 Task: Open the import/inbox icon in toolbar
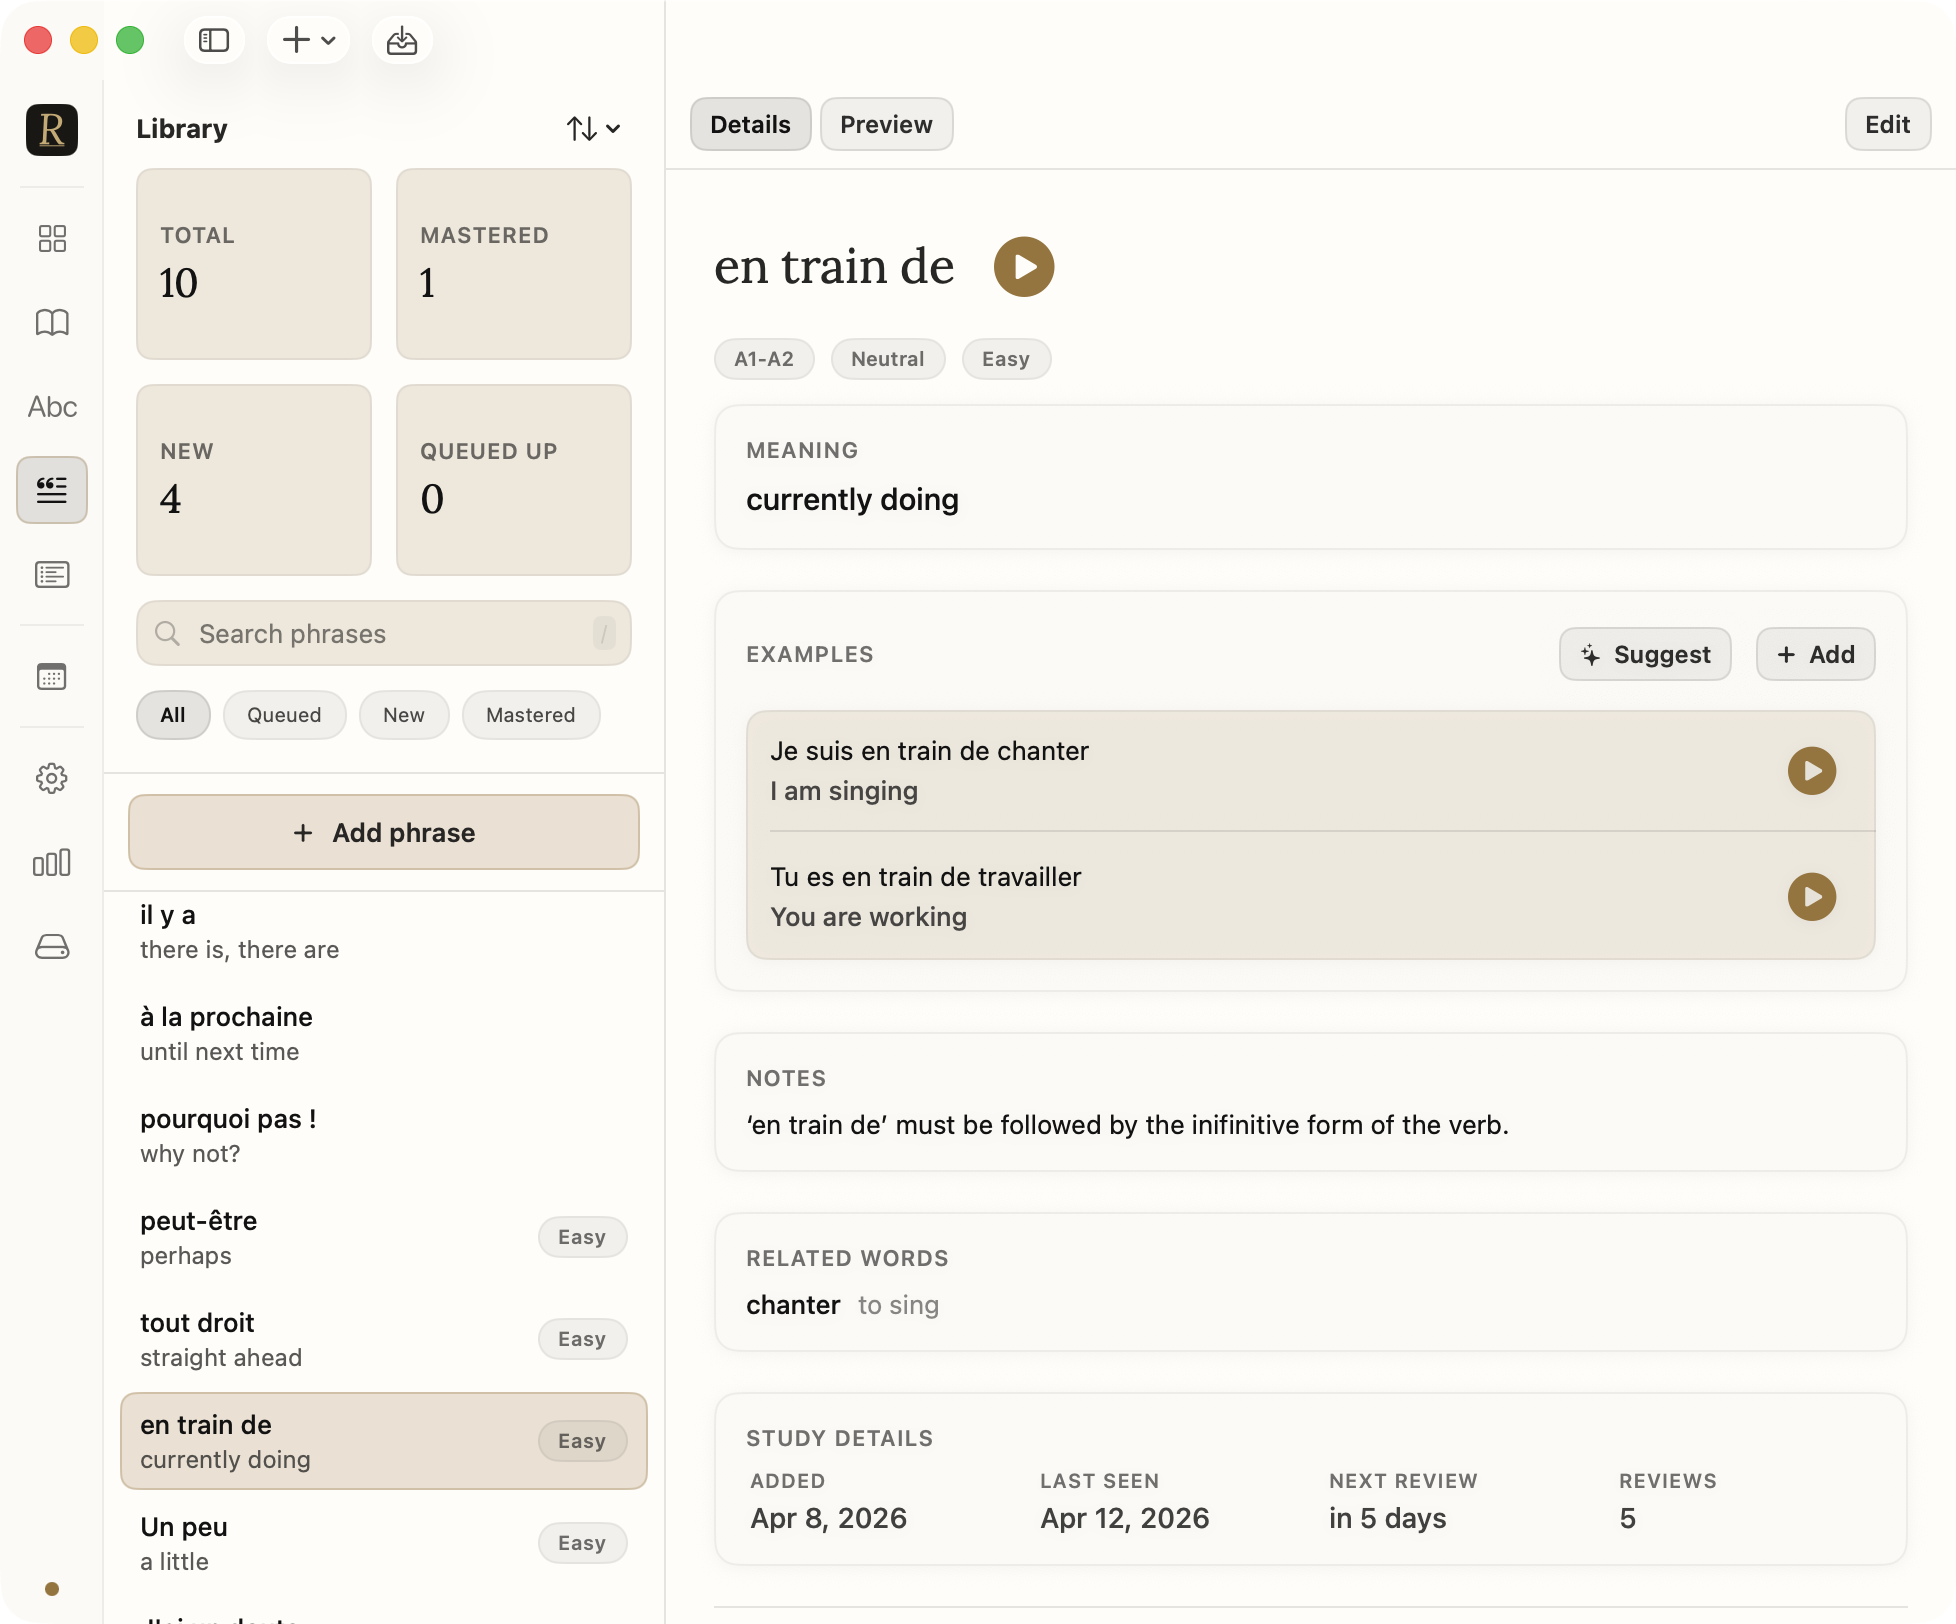402,40
